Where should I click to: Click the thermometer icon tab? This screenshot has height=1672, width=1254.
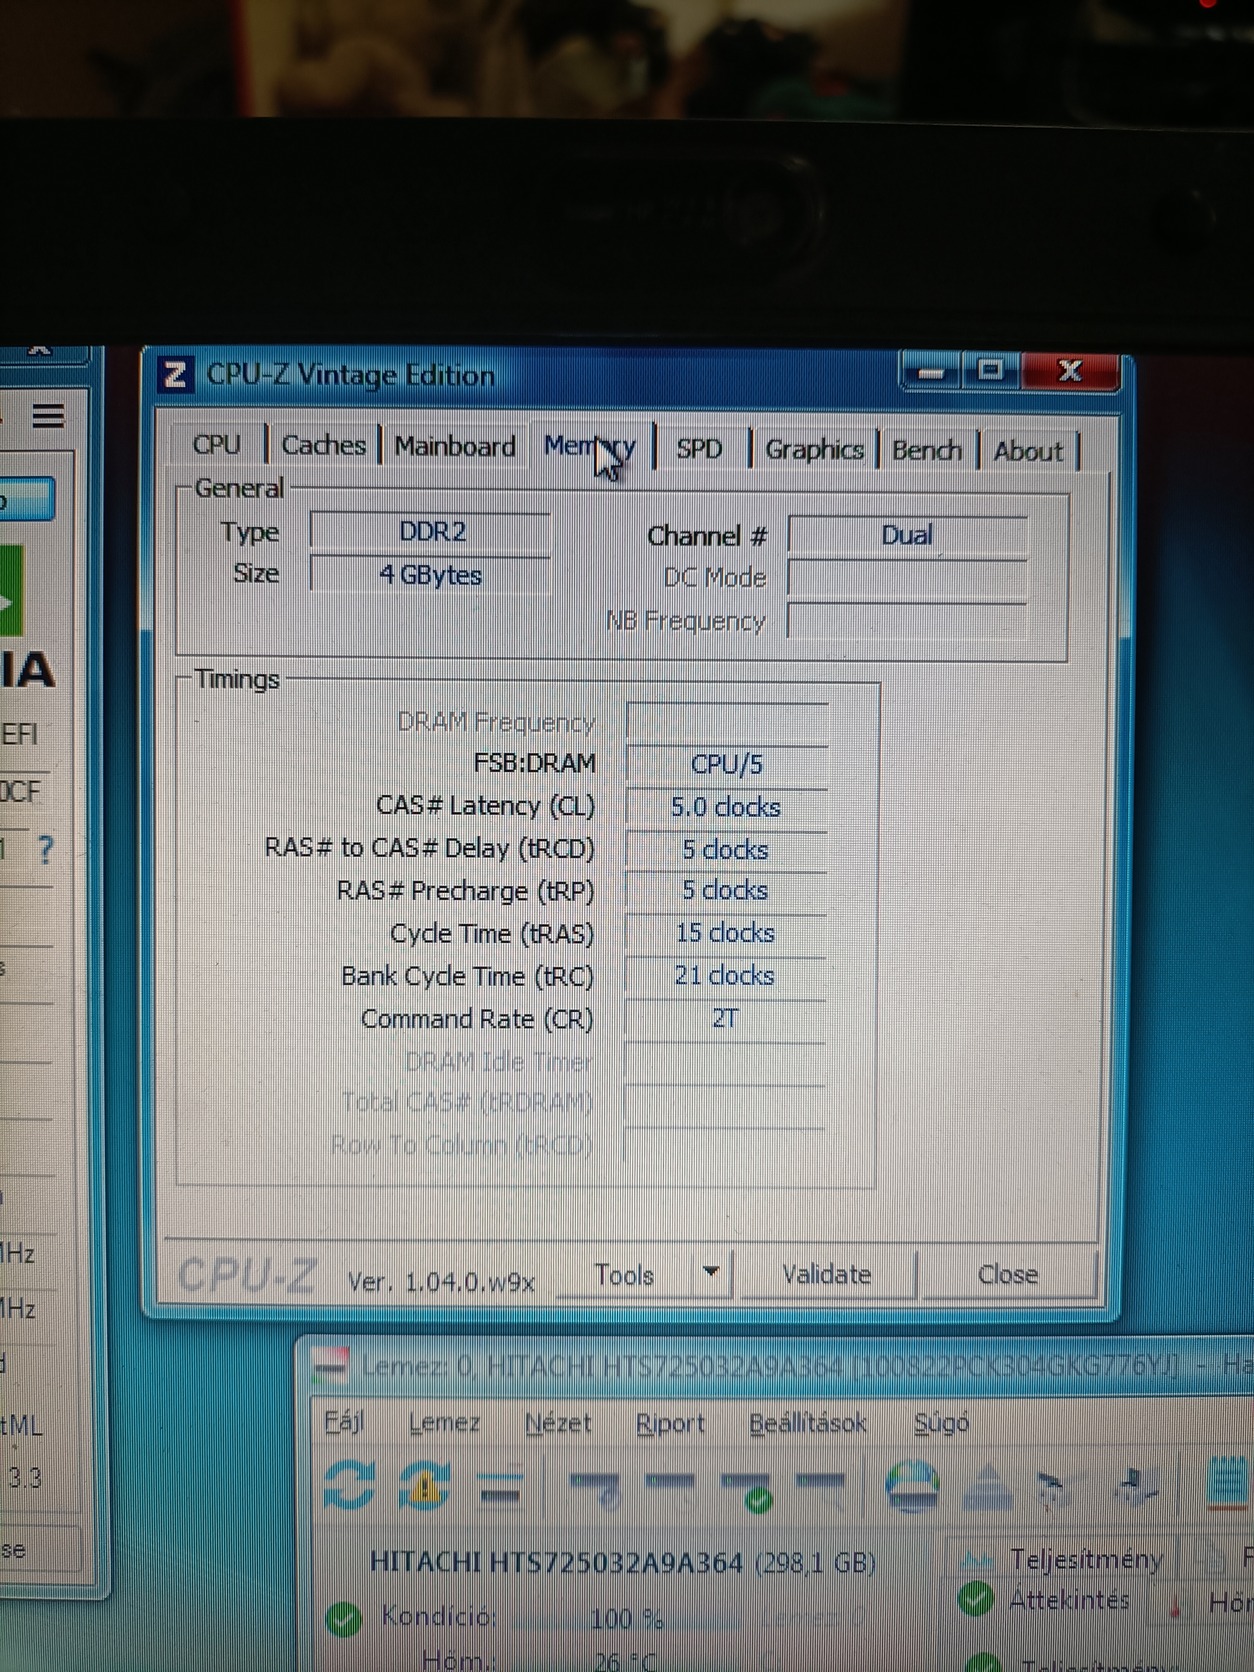pos(1176,1604)
